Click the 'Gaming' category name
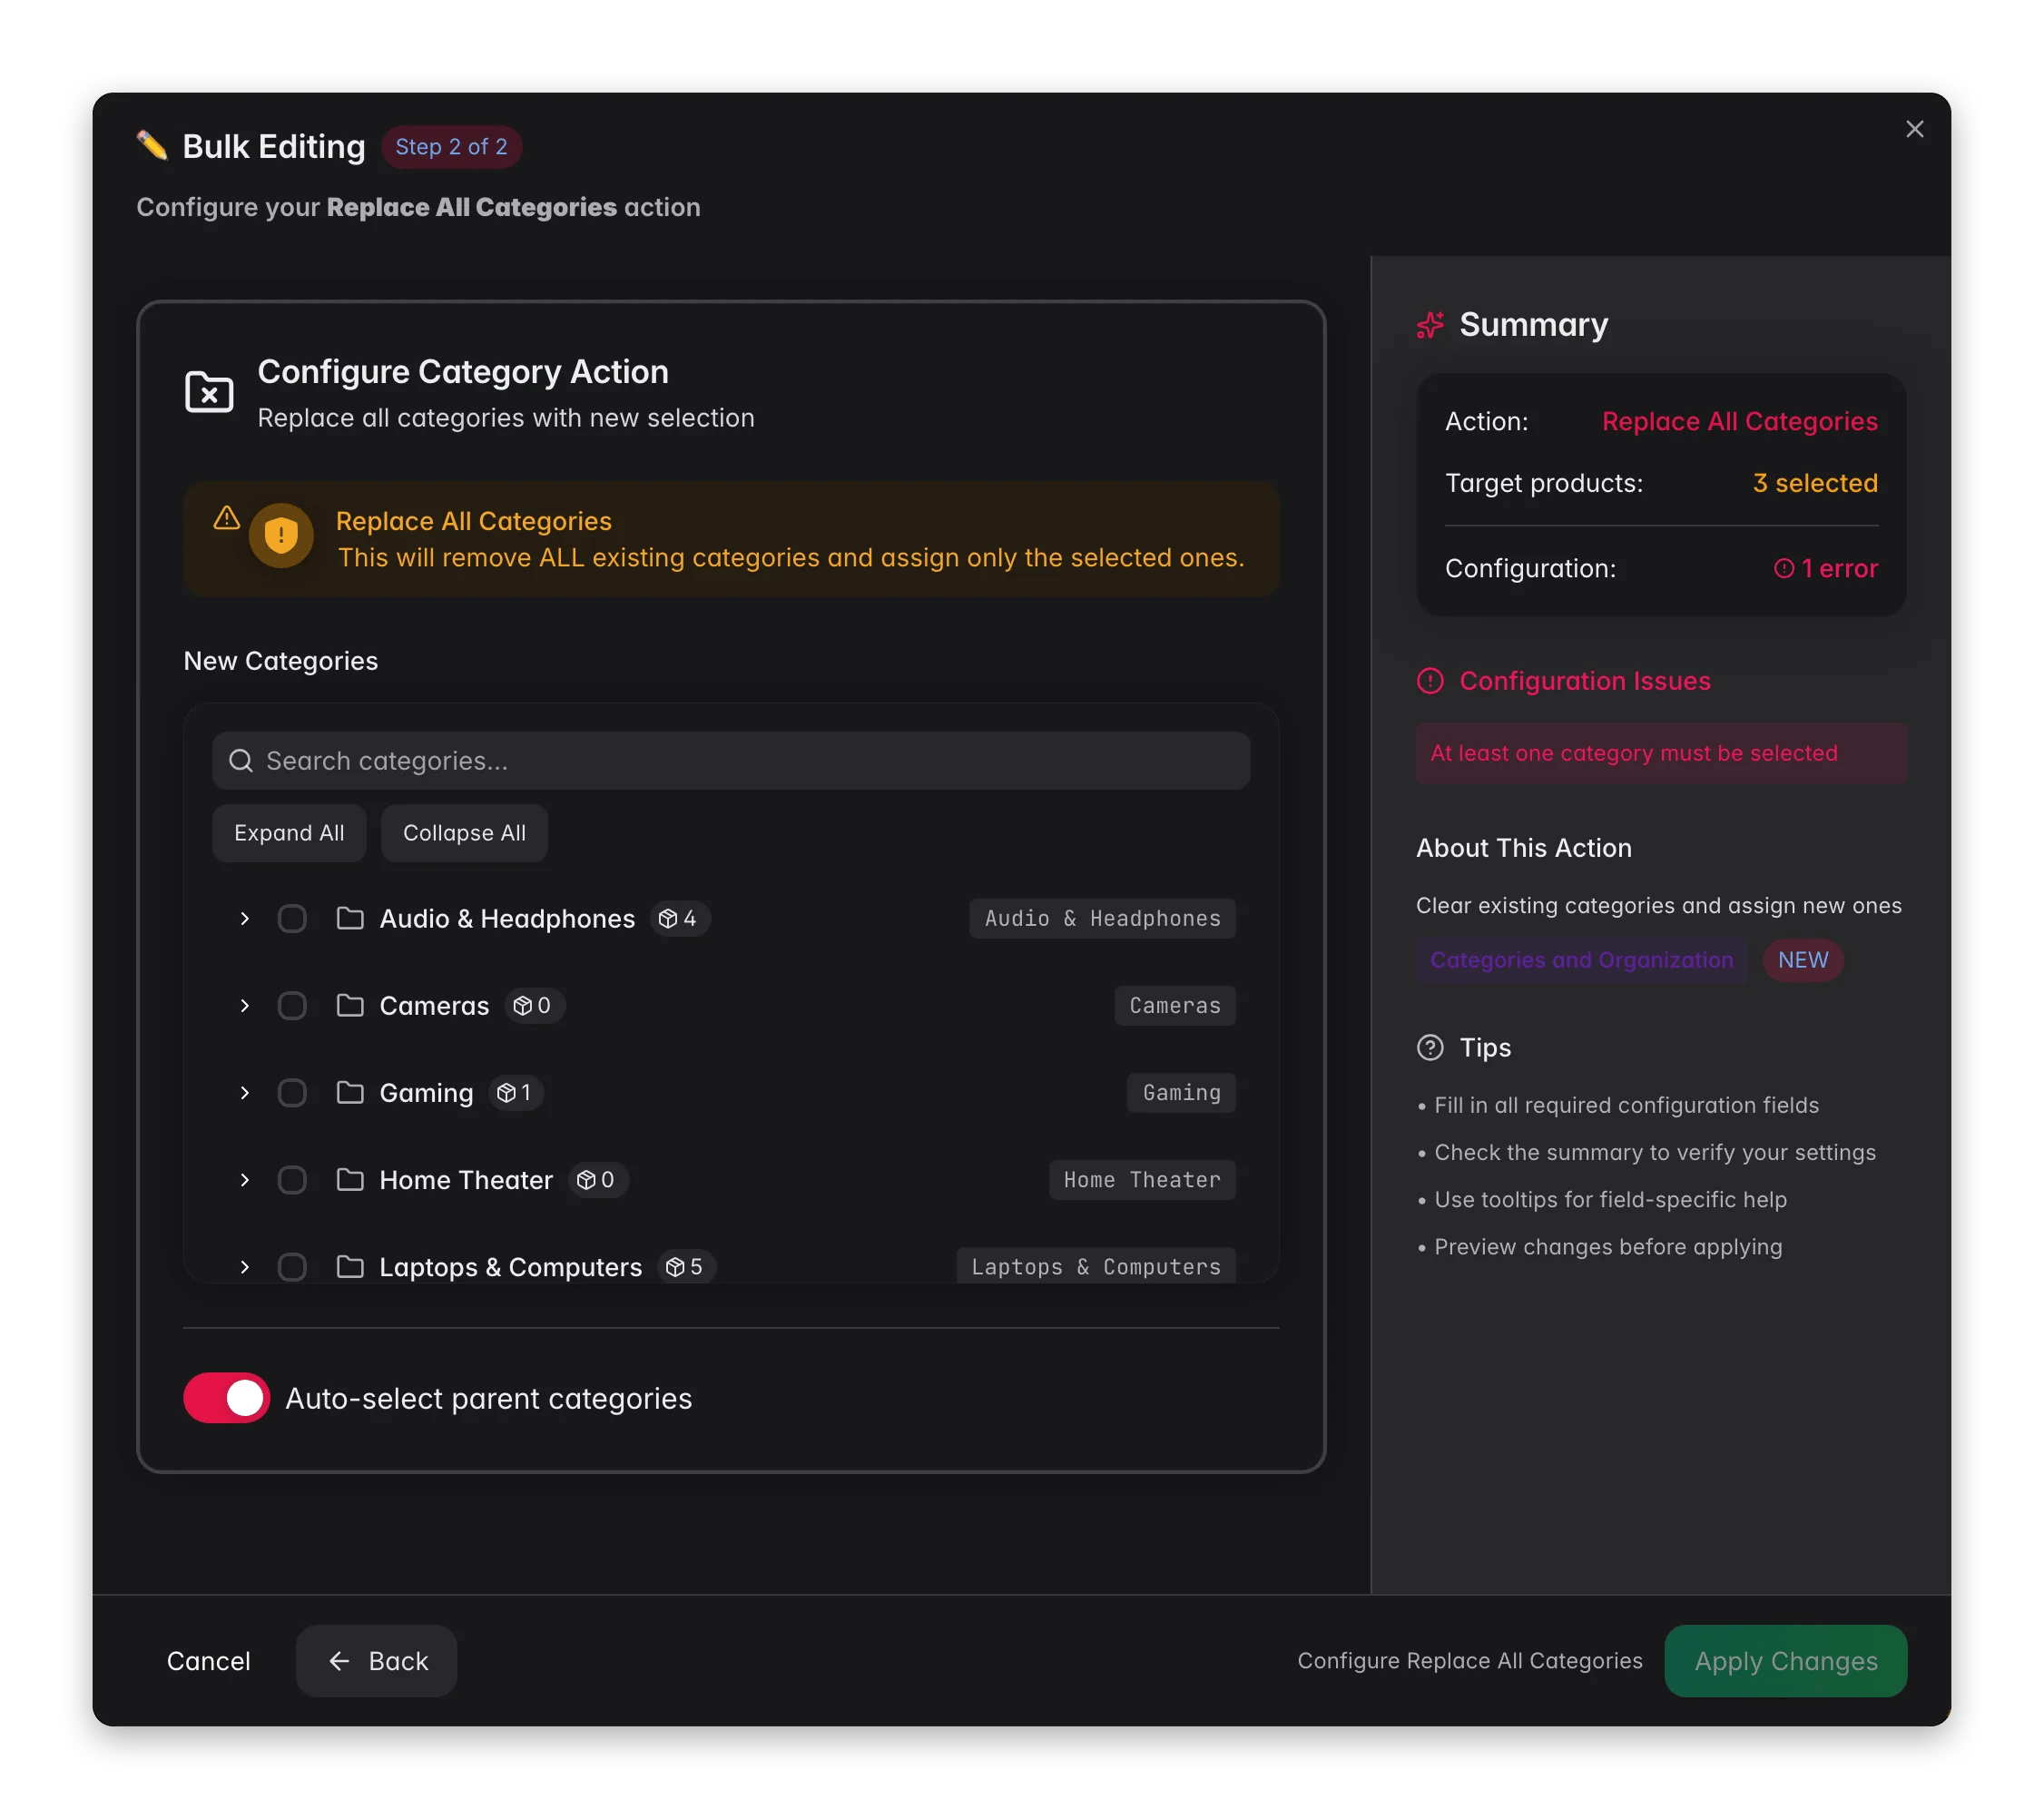Viewport: 2044px width, 1819px height. tap(426, 1092)
